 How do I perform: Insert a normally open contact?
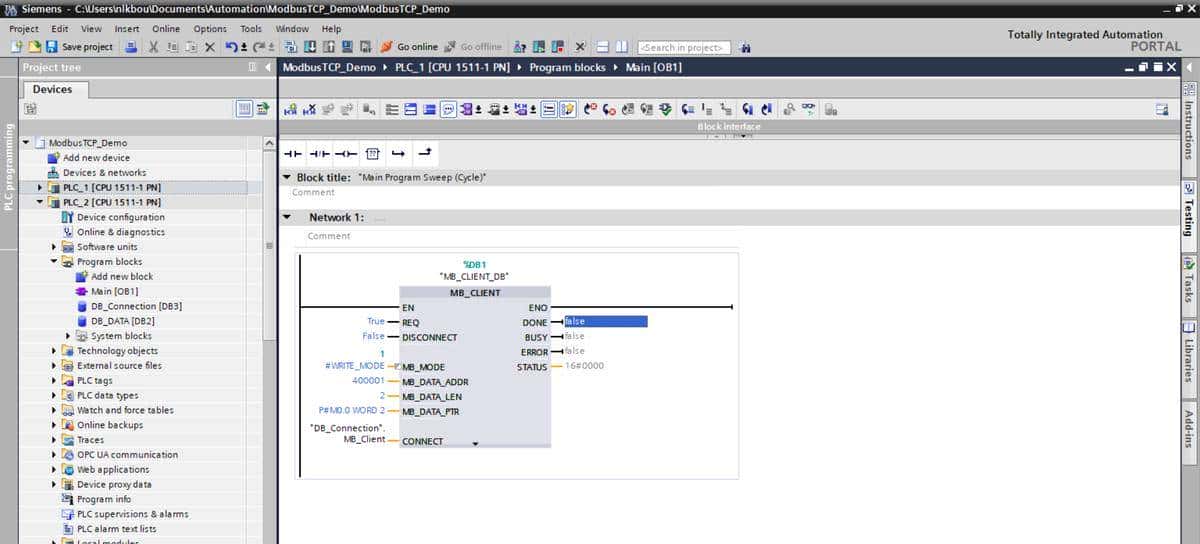tap(292, 153)
